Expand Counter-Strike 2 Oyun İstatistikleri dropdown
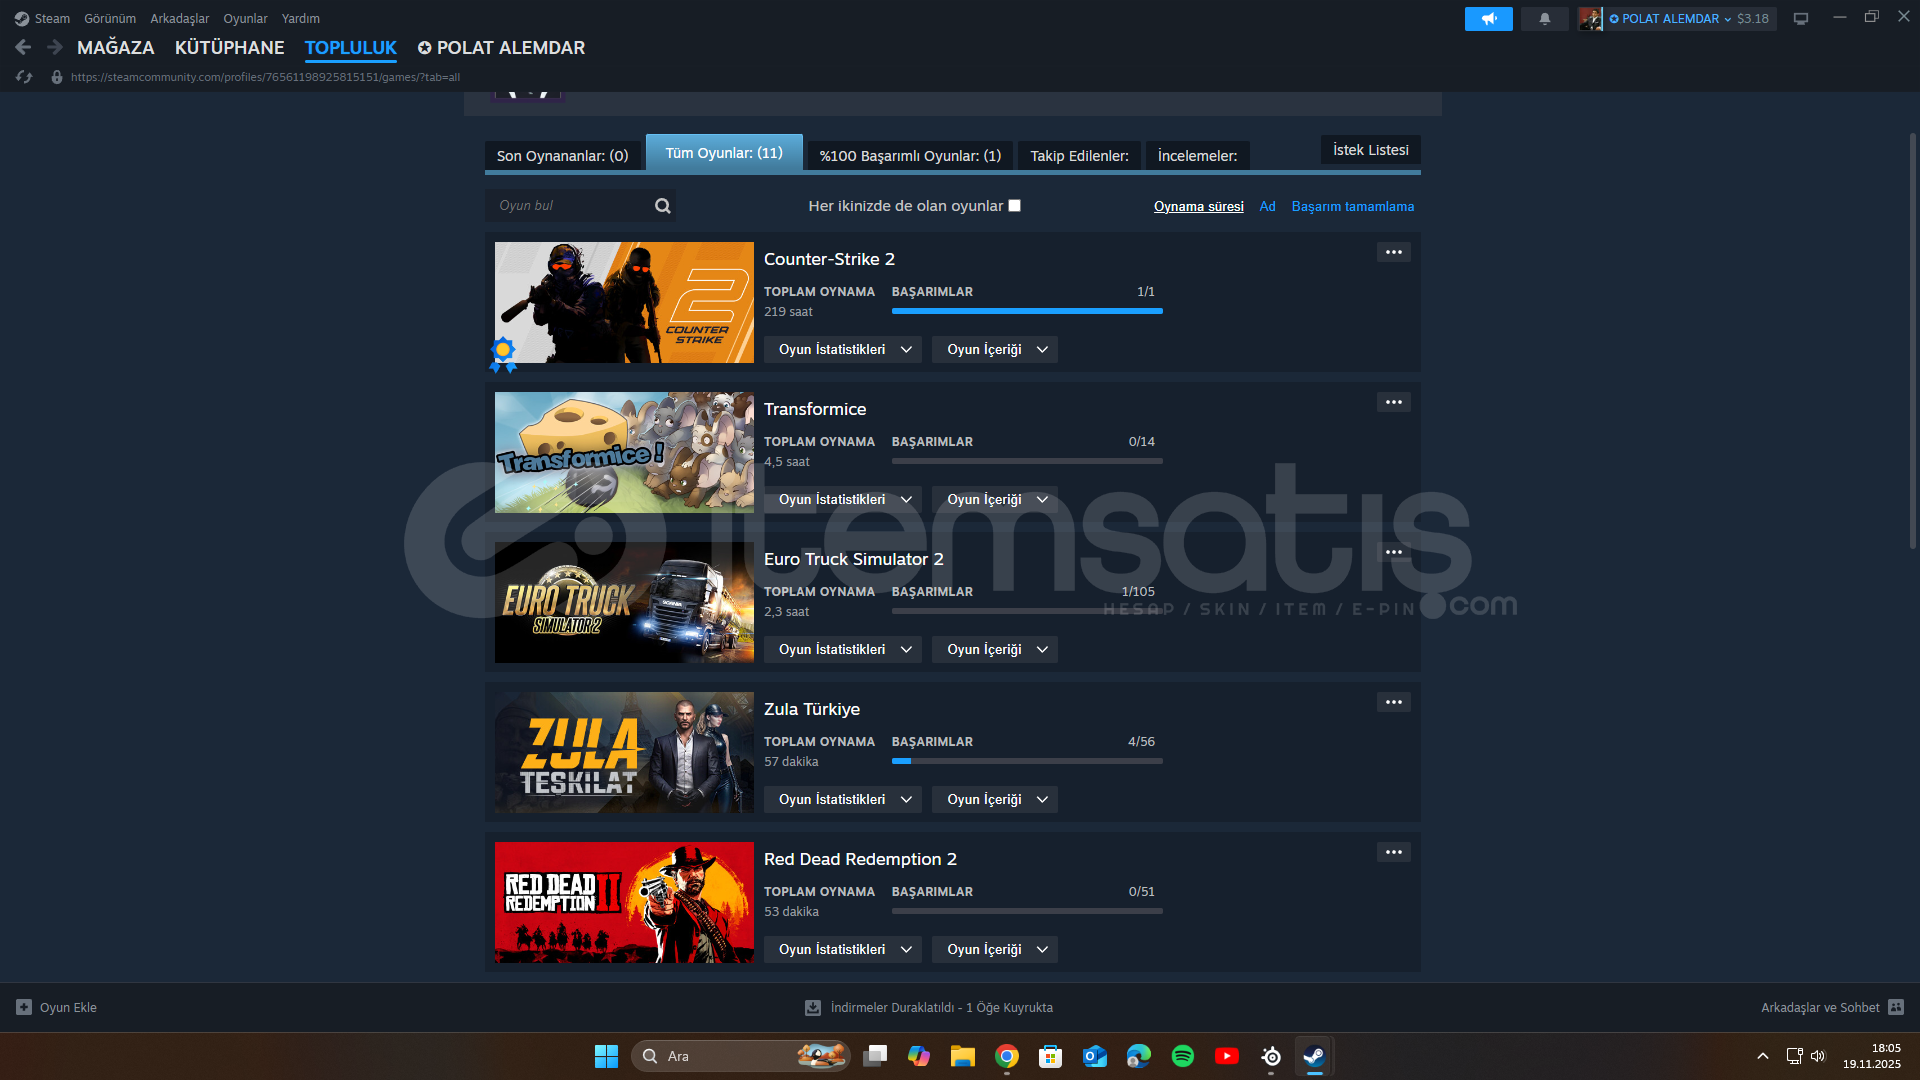 (x=843, y=349)
